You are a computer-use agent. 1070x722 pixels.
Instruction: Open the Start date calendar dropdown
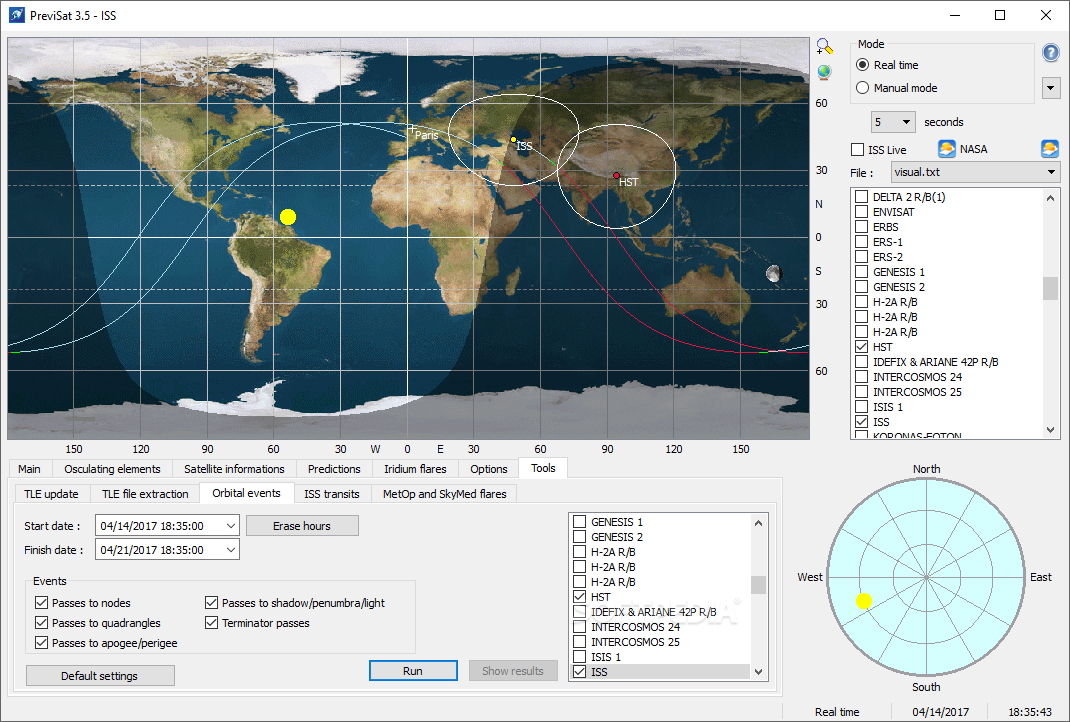click(x=231, y=526)
